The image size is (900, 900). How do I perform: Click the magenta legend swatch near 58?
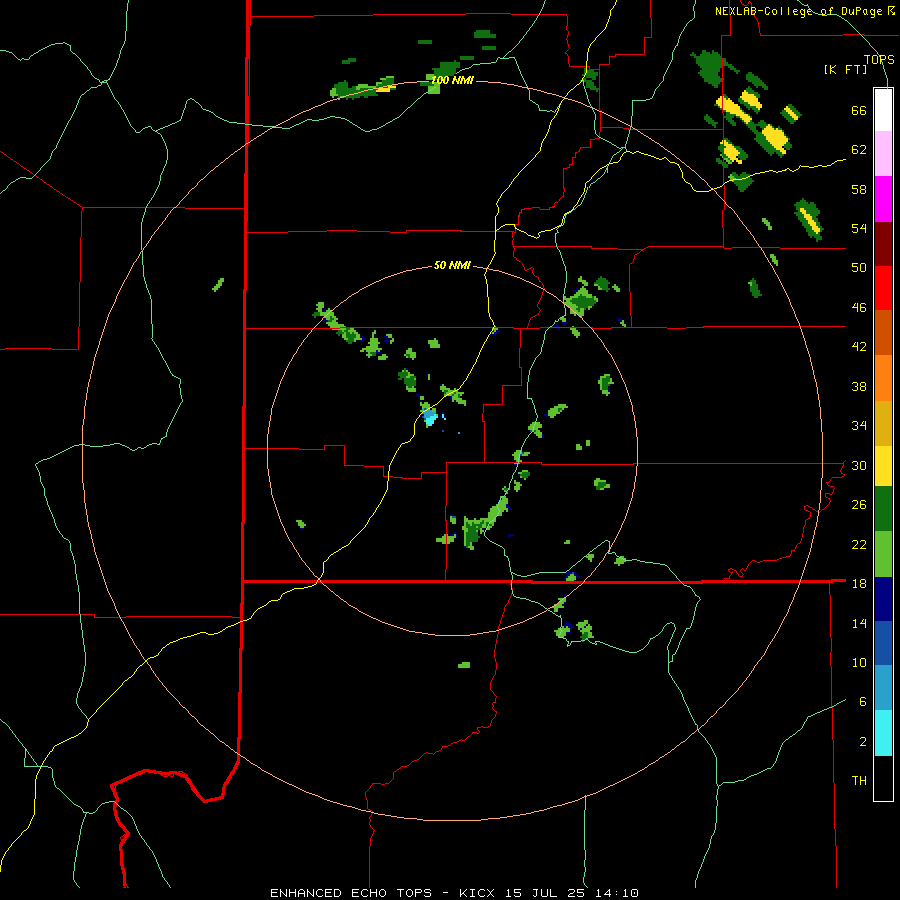pos(883,199)
